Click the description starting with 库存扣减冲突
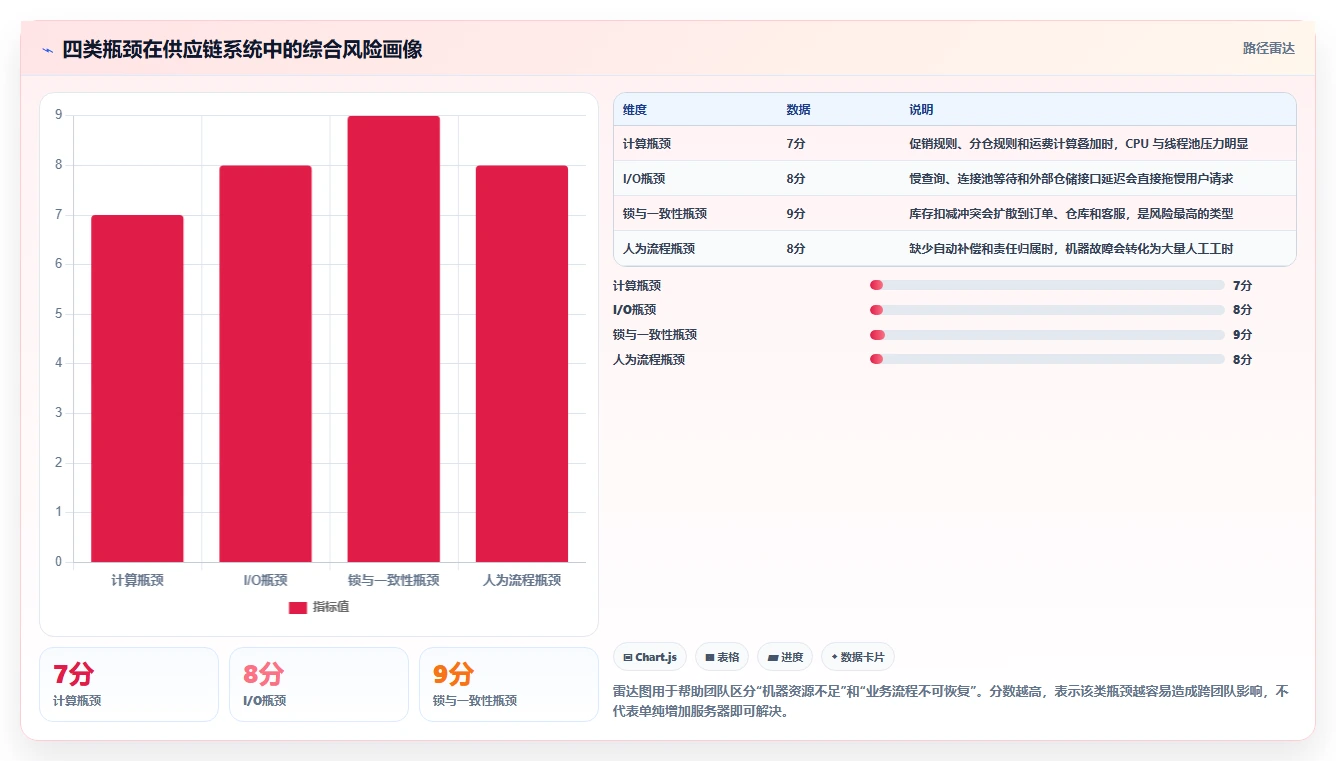The image size is (1336, 761). pos(1071,214)
